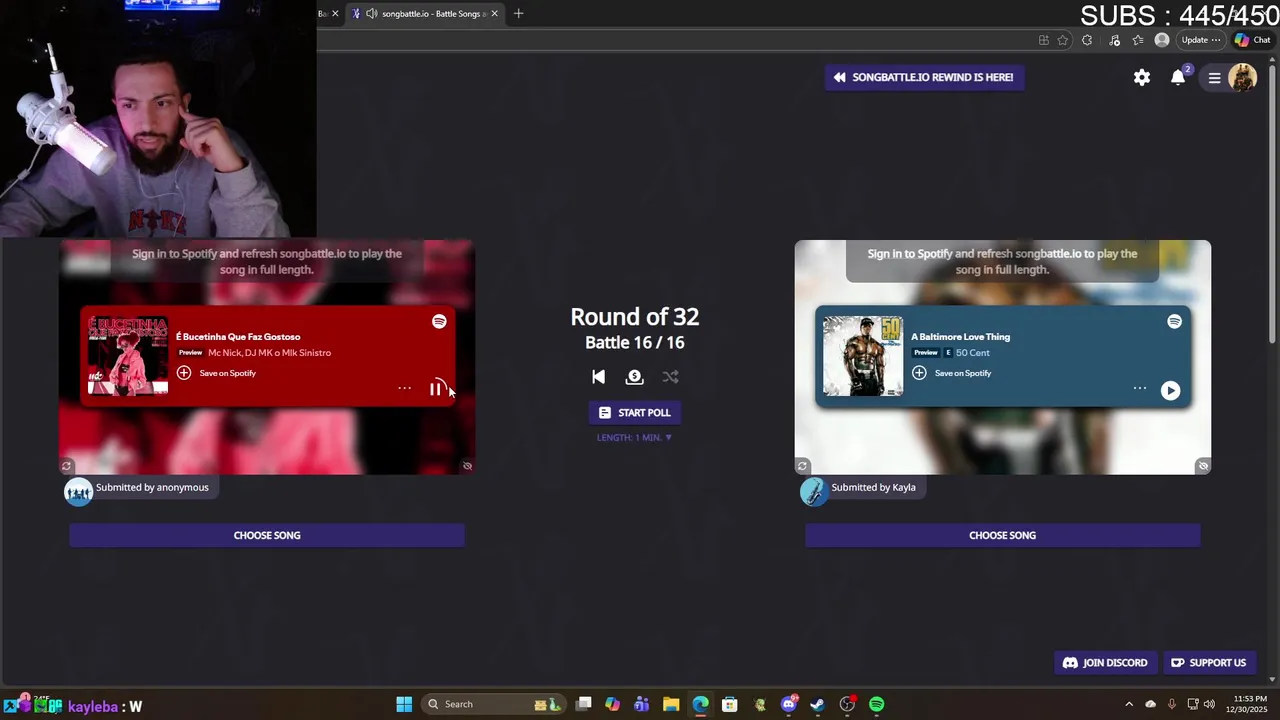The width and height of the screenshot is (1280, 720).
Task: Click the anonymous submitter avatar
Action: coord(78,491)
